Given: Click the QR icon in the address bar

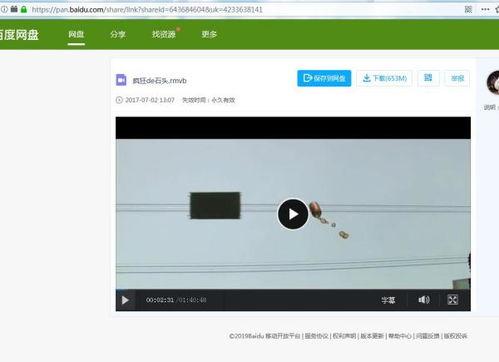Looking at the screenshot, I should tap(468, 9).
